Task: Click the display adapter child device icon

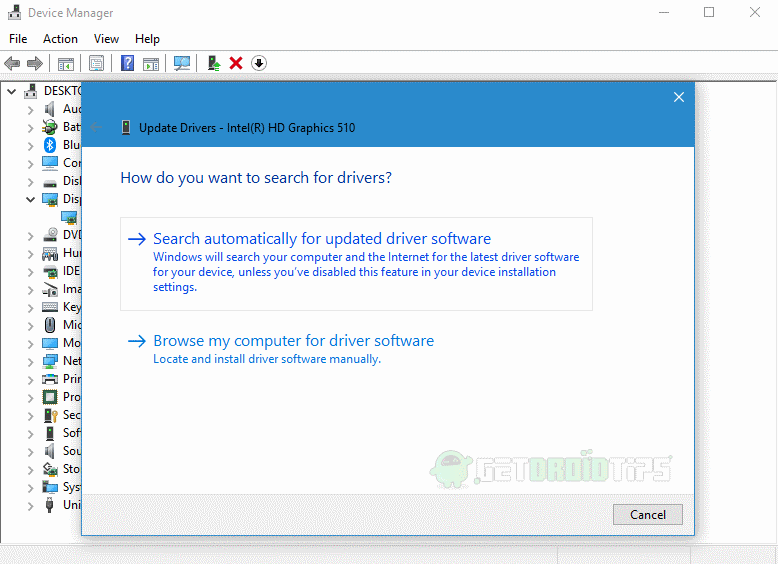Action: 69,217
